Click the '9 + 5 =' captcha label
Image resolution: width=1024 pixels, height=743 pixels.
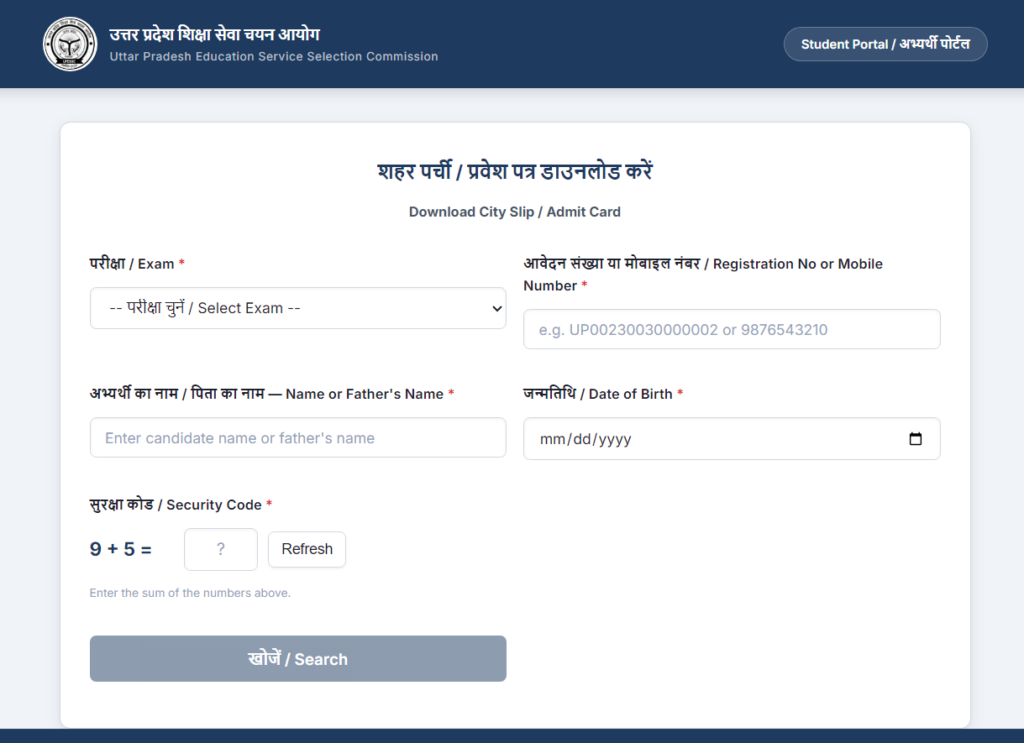point(121,549)
